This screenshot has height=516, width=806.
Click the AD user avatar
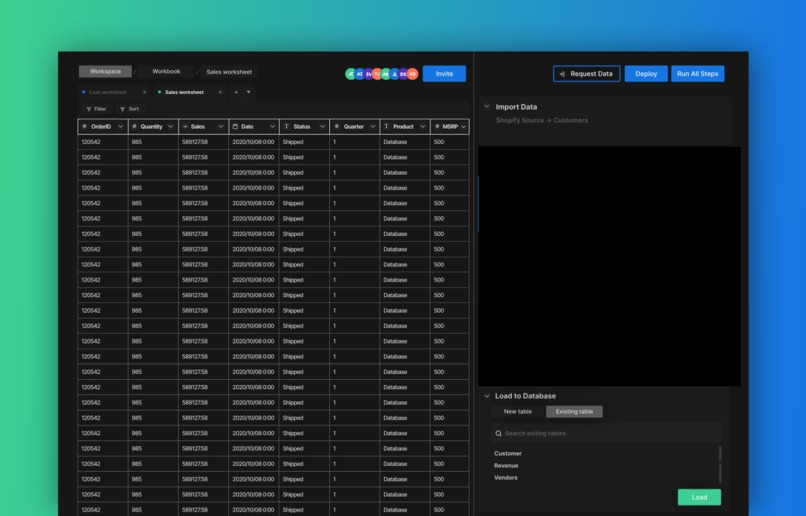click(x=412, y=74)
